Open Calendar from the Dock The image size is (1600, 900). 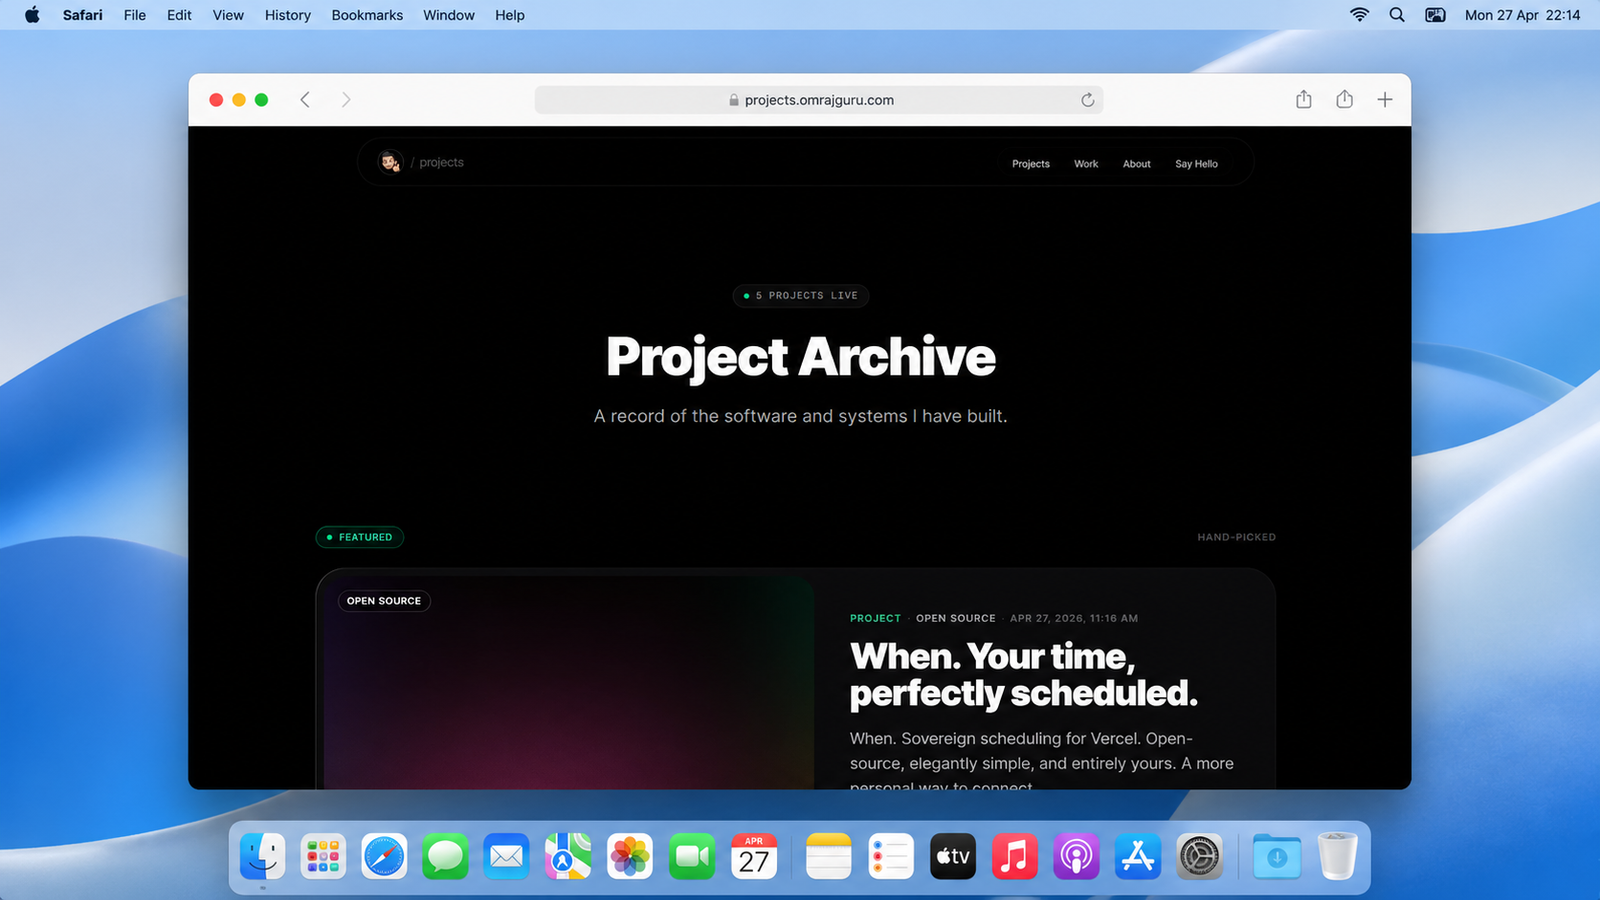coord(753,856)
